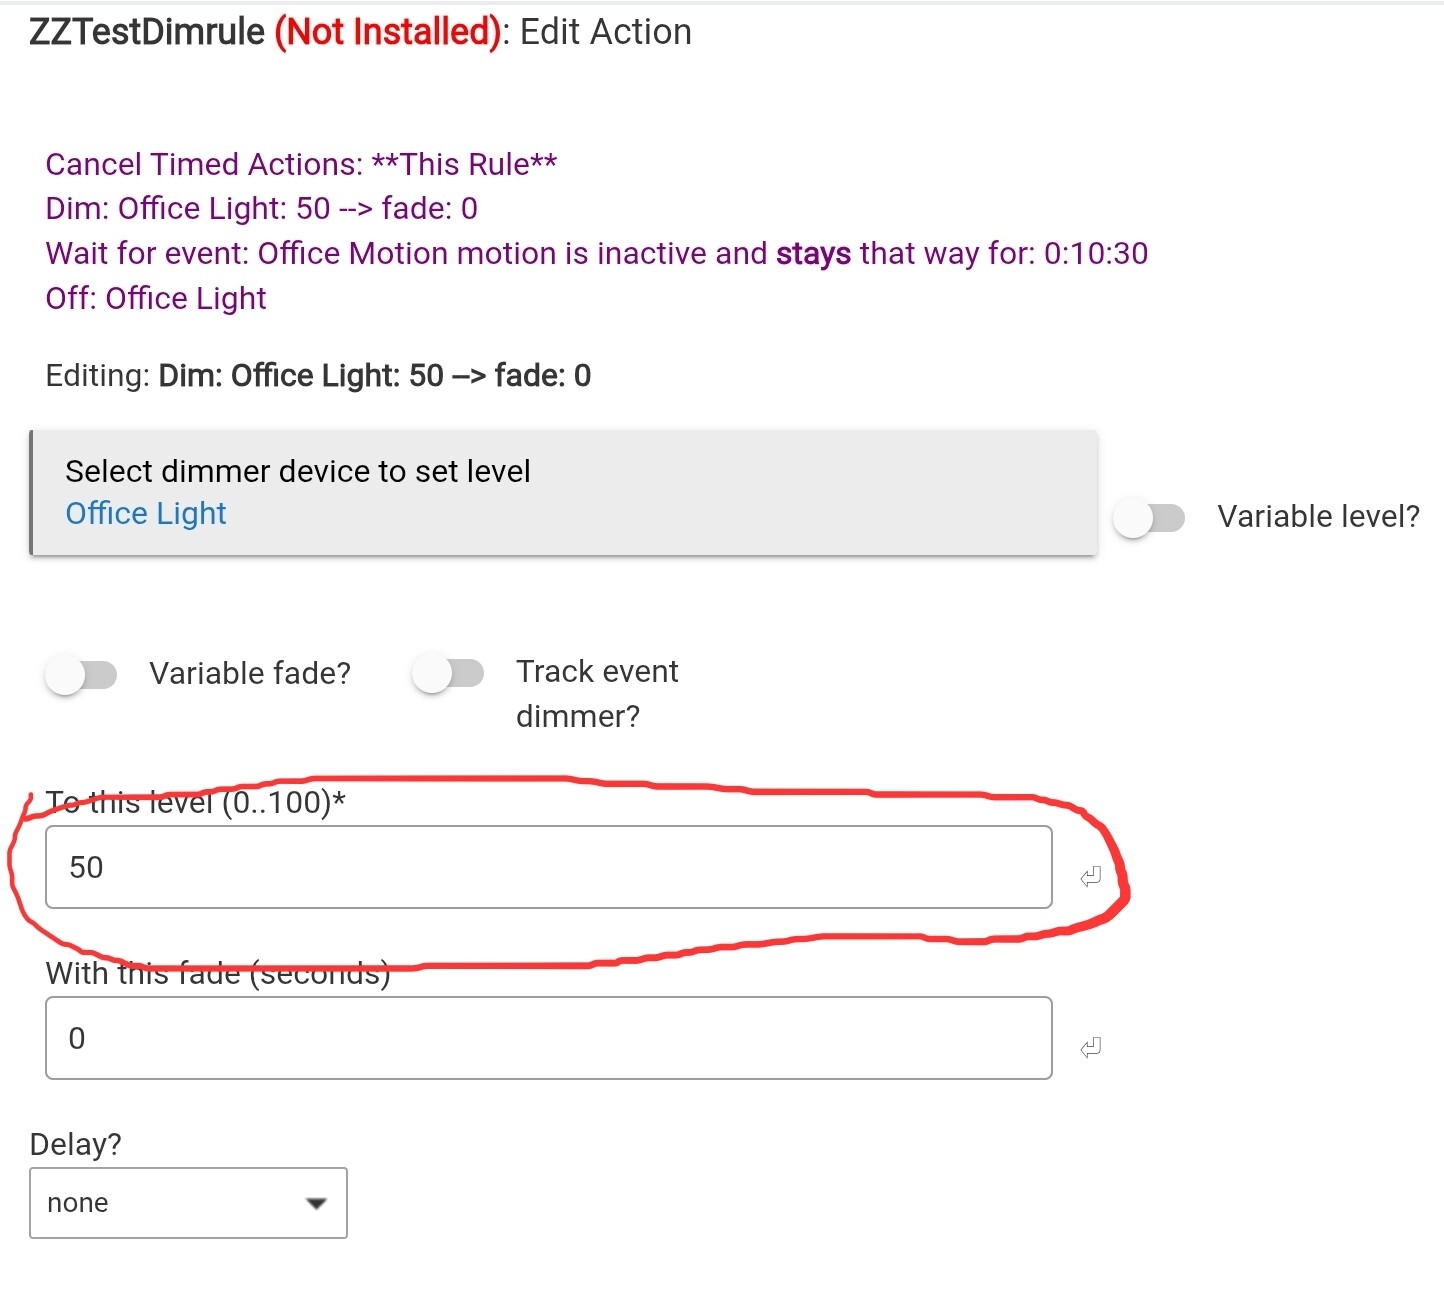Turn on Track event dimmer switch
The width and height of the screenshot is (1444, 1291).
(448, 674)
